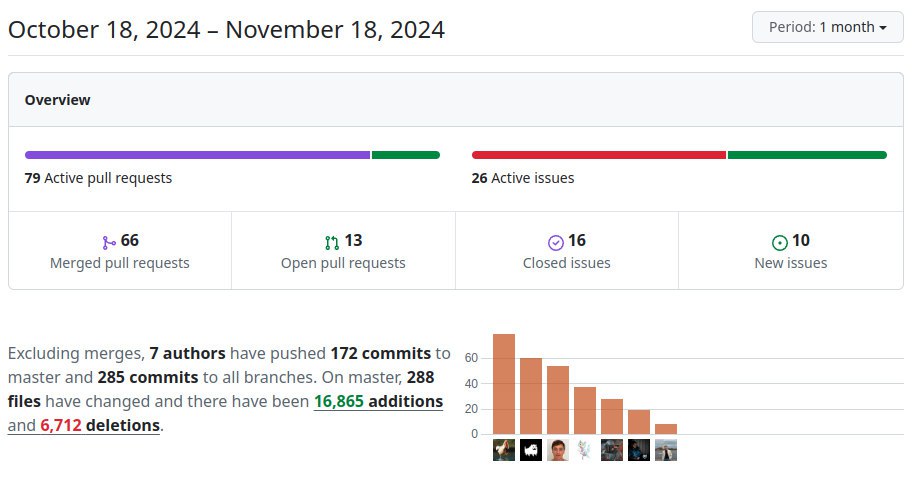View the 6,712 deletions link
The image size is (917, 484).
pos(100,426)
